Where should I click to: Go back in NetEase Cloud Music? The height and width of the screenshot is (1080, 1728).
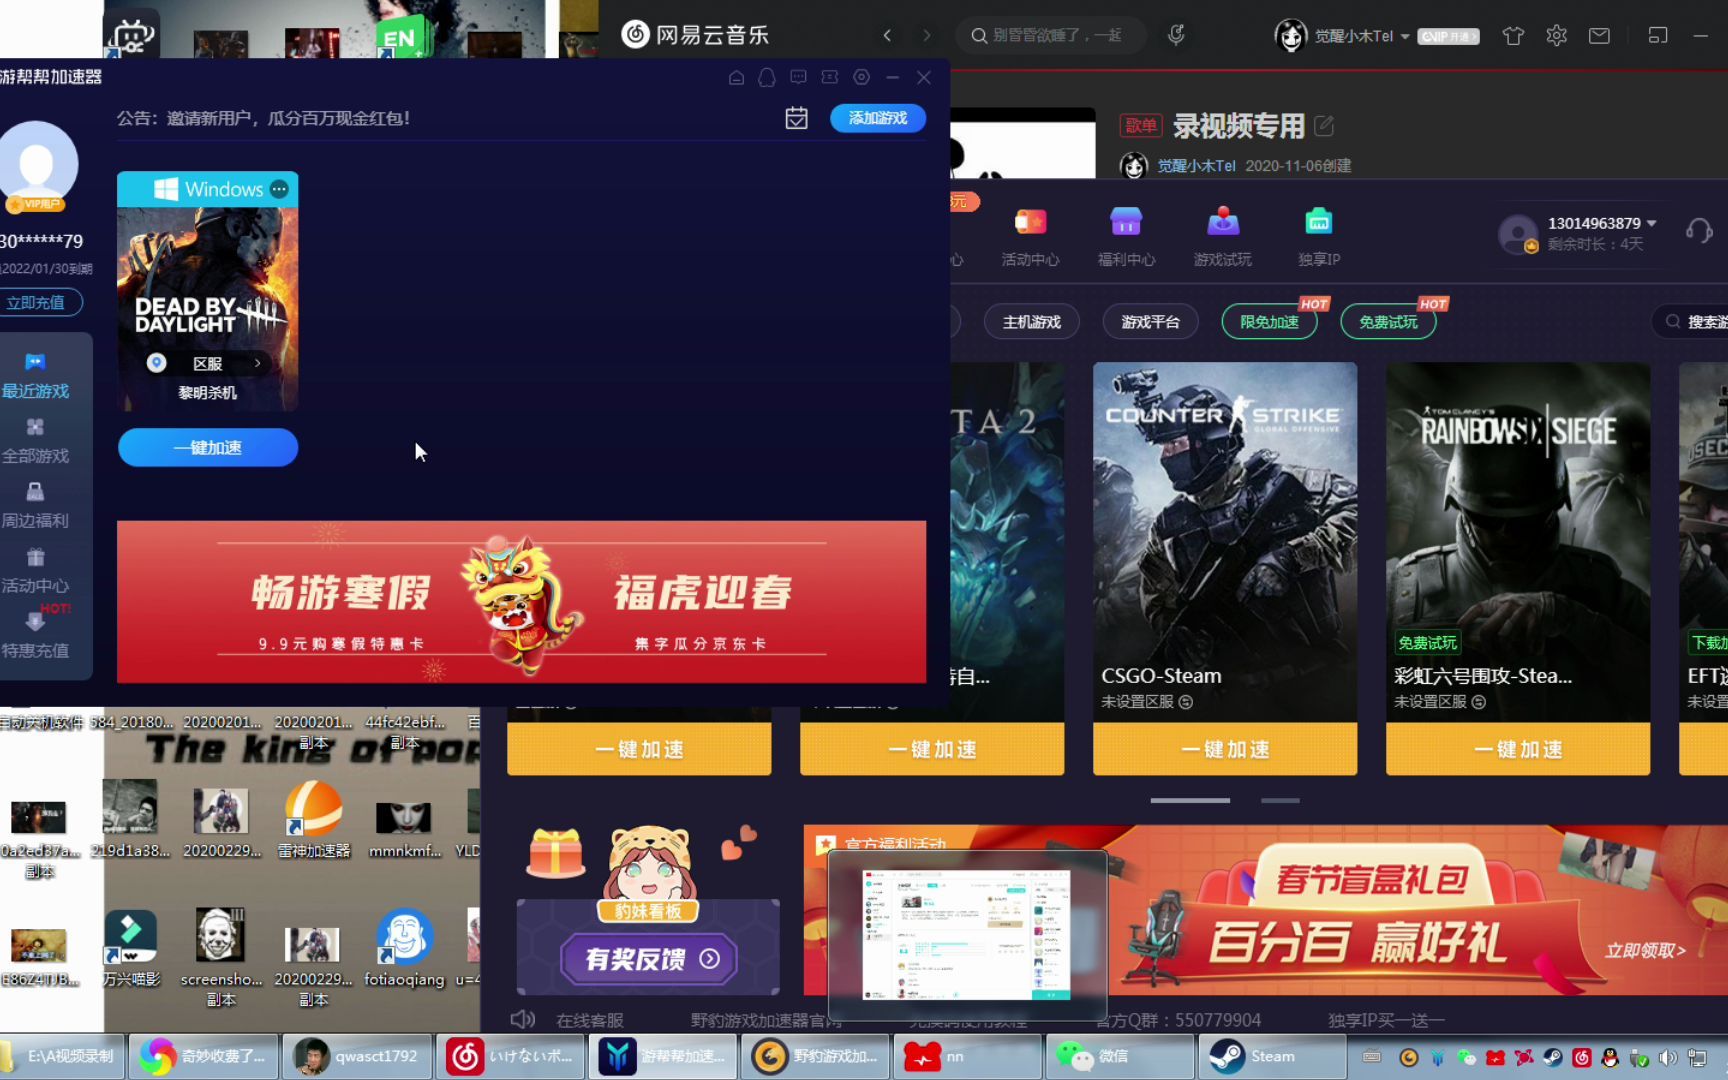[887, 35]
